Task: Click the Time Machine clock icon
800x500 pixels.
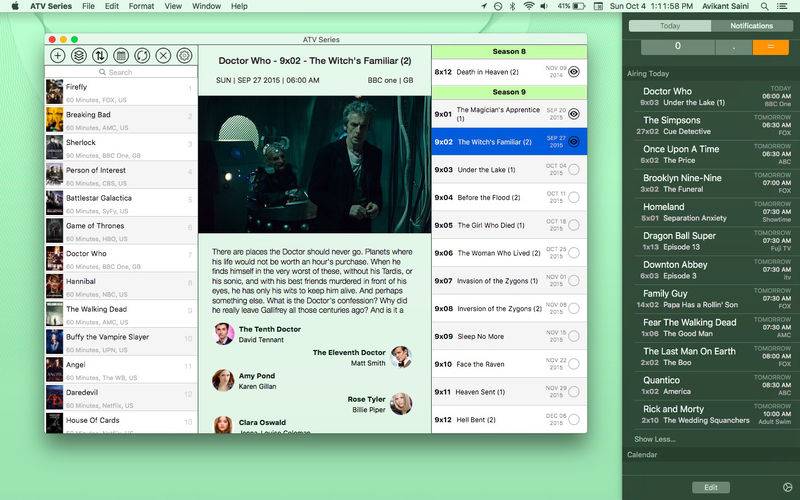Action: (x=498, y=6)
